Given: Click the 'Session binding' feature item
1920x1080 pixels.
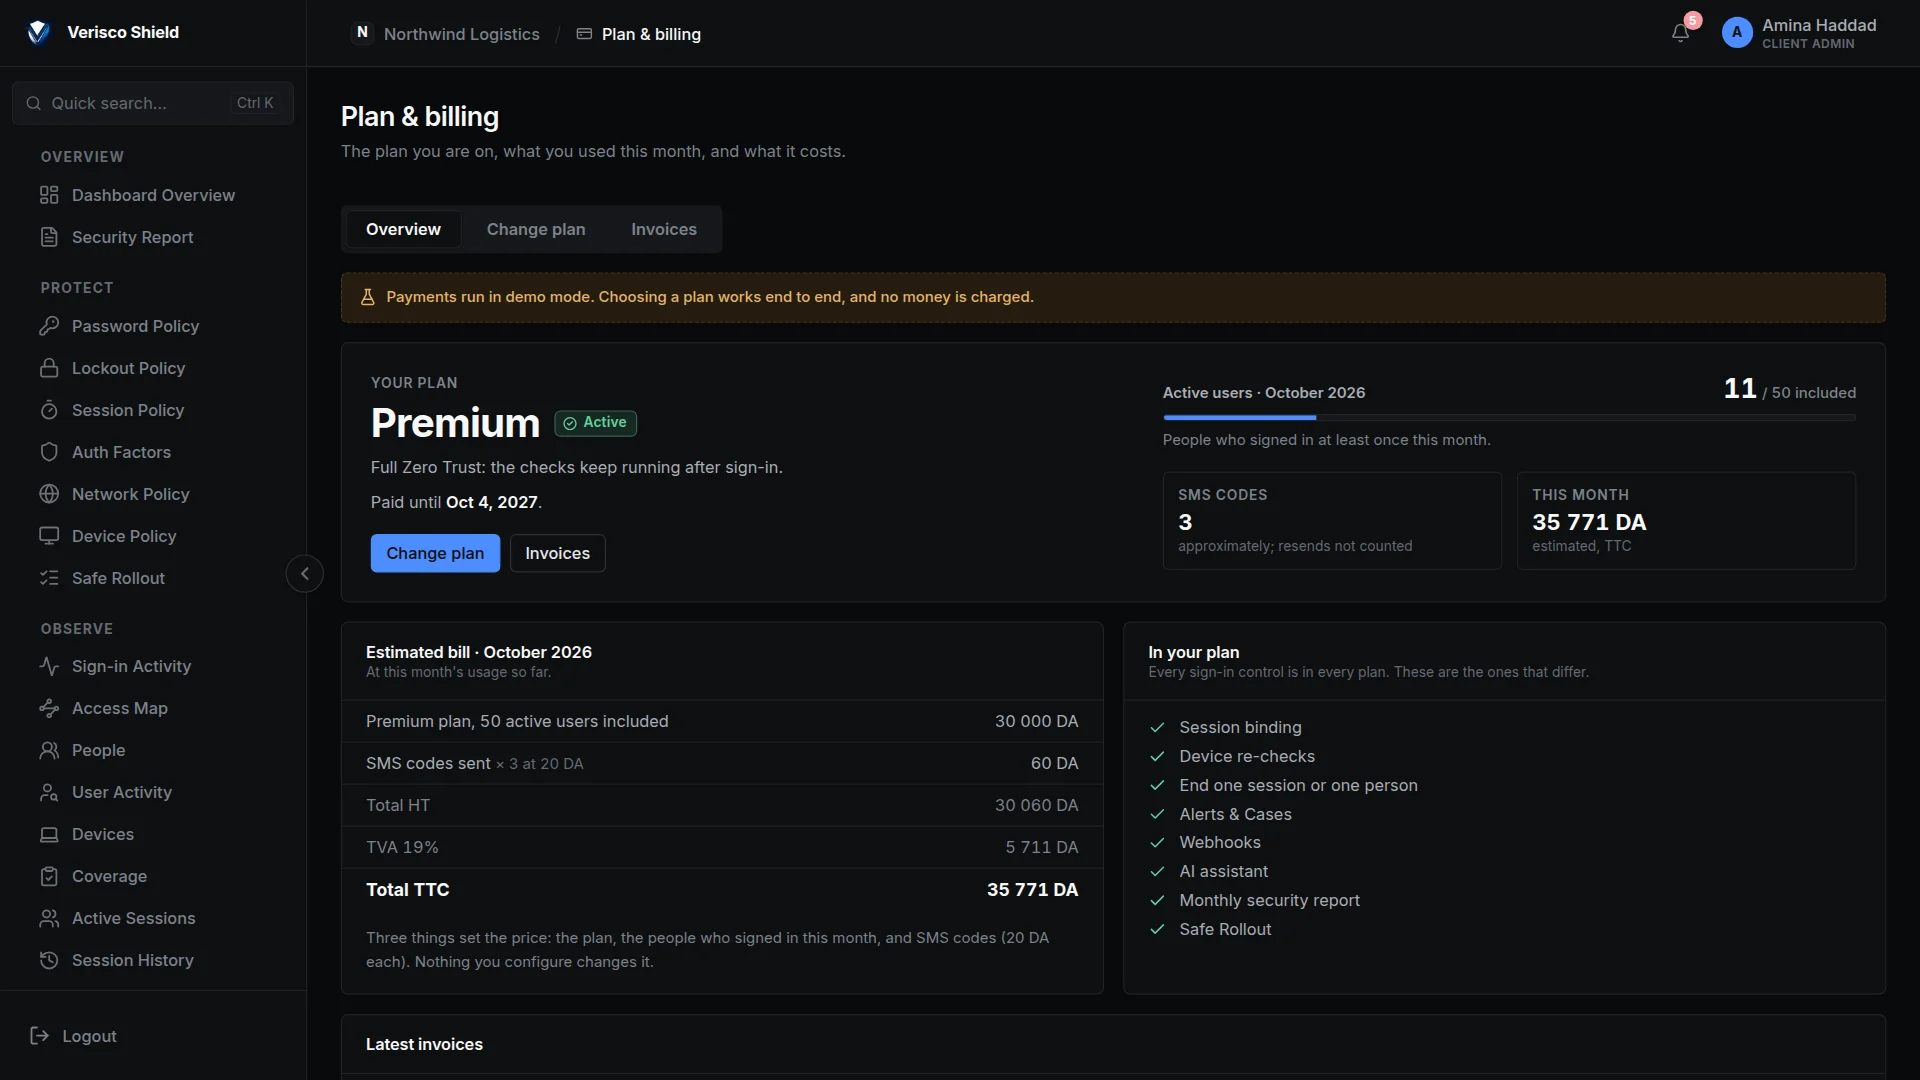Looking at the screenshot, I should point(1240,728).
